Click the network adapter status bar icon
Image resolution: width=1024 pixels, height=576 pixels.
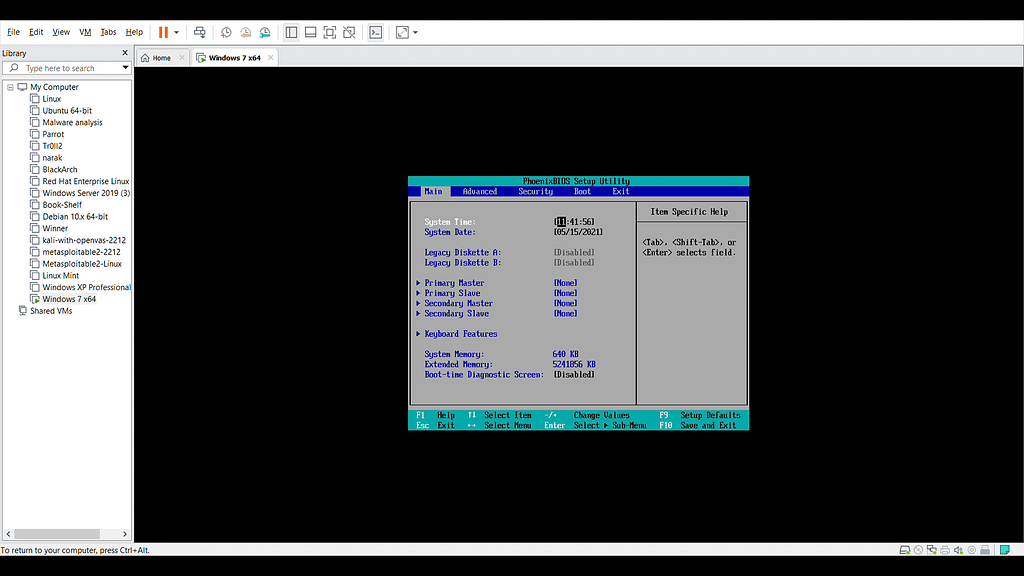coord(932,550)
